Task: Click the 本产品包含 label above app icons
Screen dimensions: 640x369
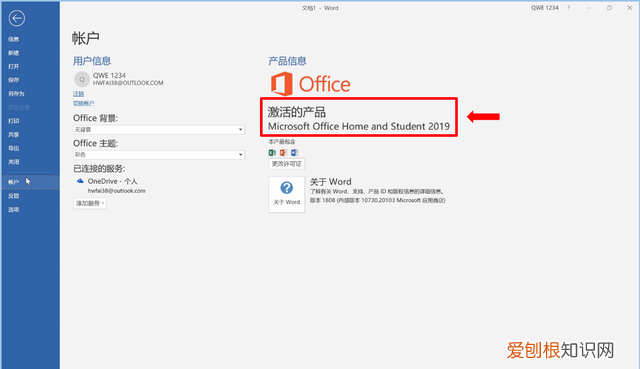Action: (282, 142)
